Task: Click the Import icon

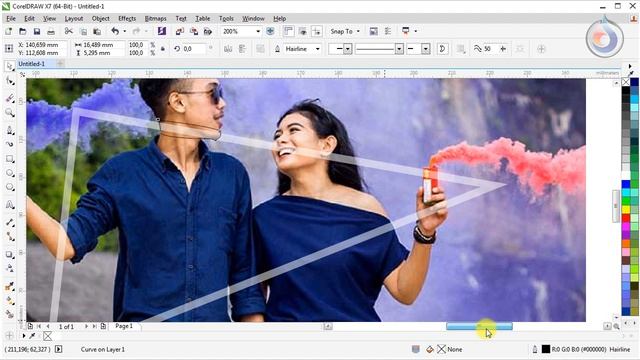Action: tap(180, 31)
